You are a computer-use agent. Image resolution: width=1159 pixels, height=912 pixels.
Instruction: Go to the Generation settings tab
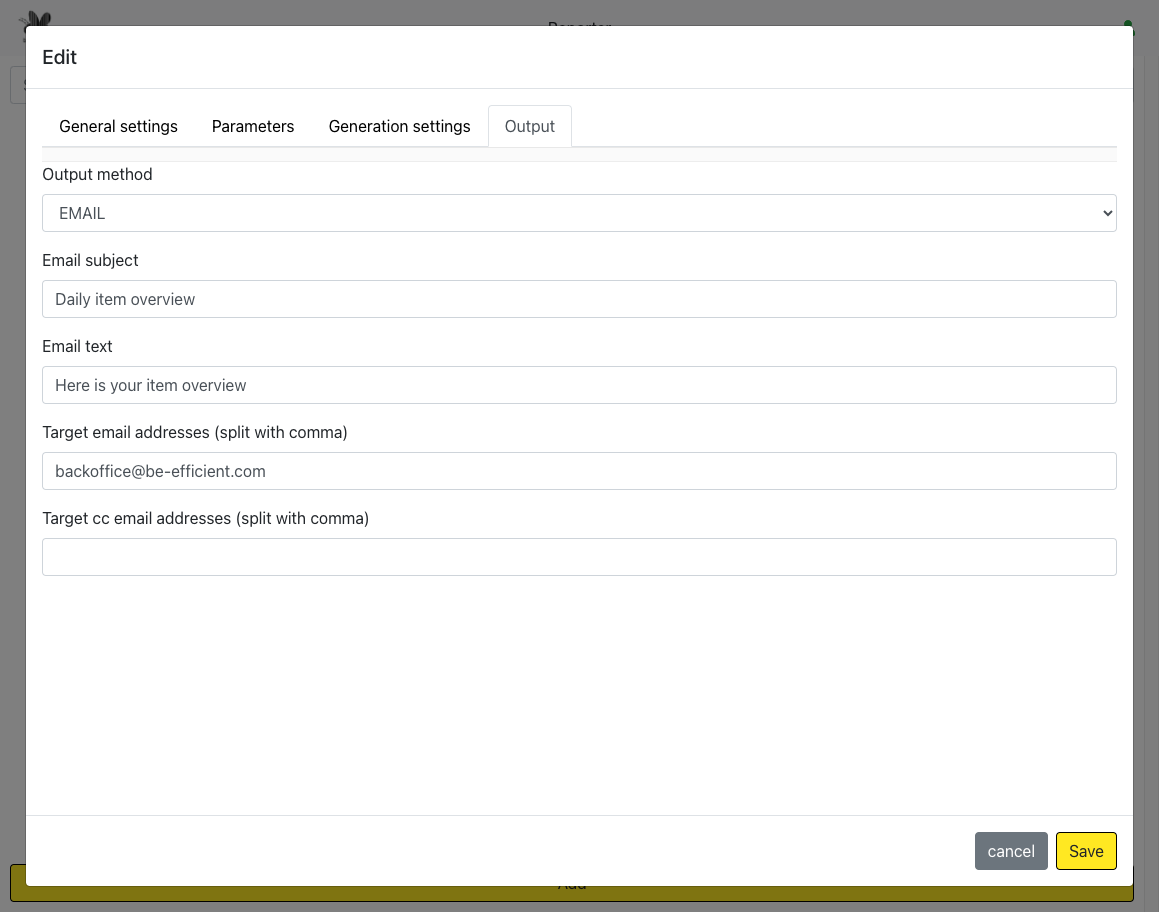pos(399,126)
